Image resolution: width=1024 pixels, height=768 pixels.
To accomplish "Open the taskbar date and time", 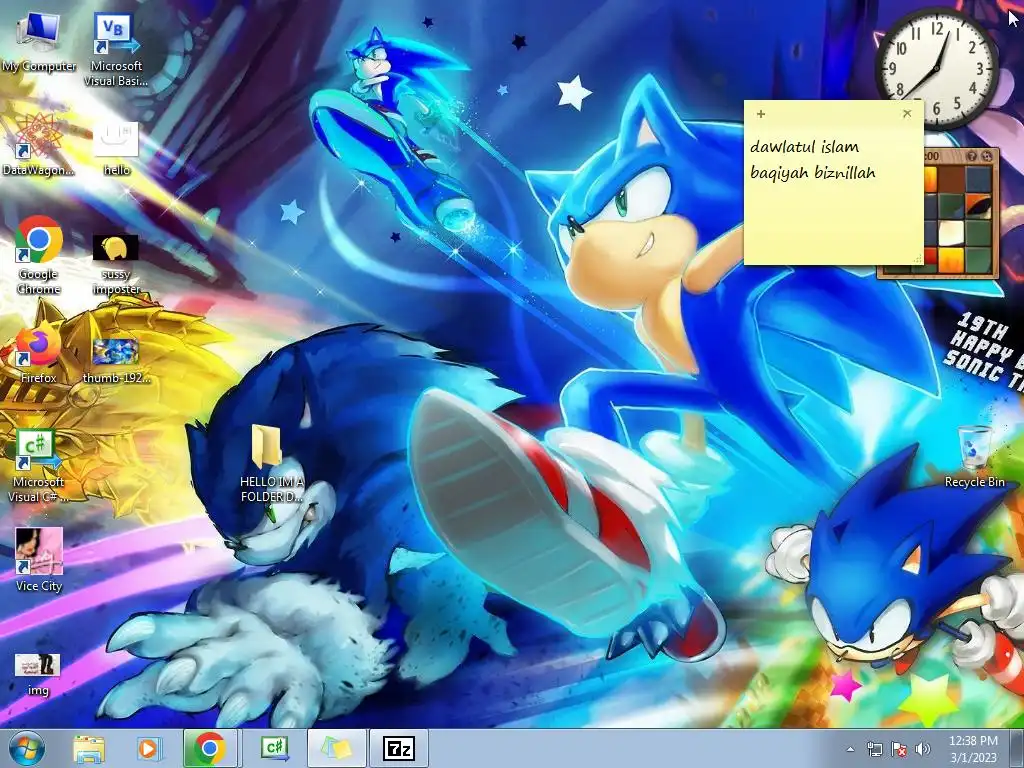I will (973, 749).
